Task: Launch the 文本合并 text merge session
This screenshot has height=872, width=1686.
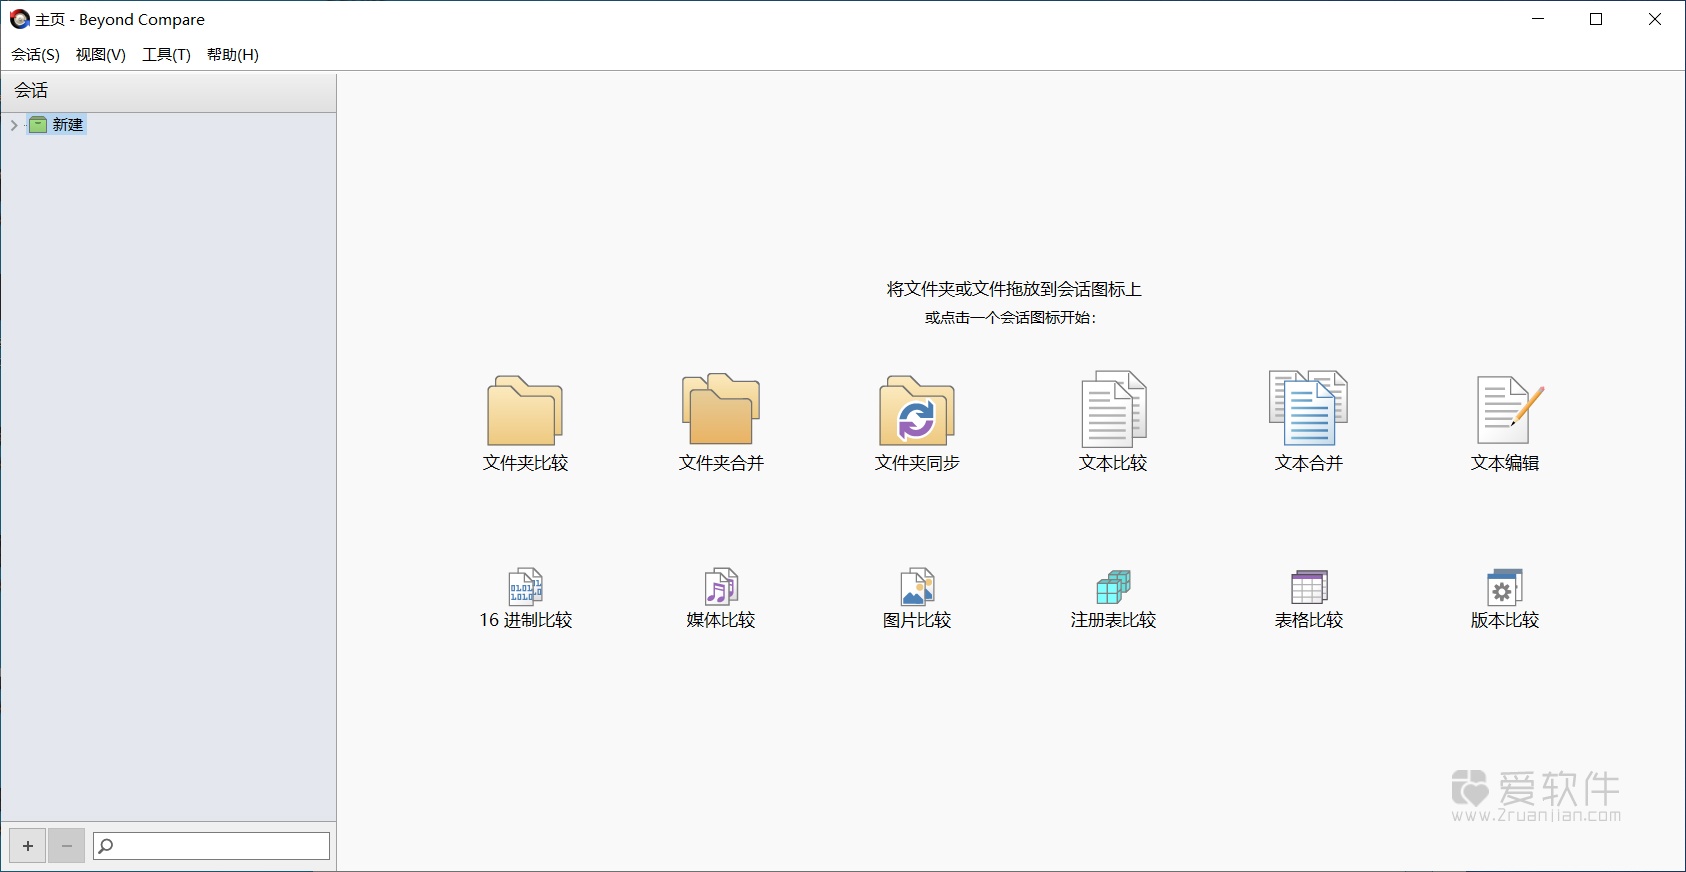Action: click(x=1309, y=408)
